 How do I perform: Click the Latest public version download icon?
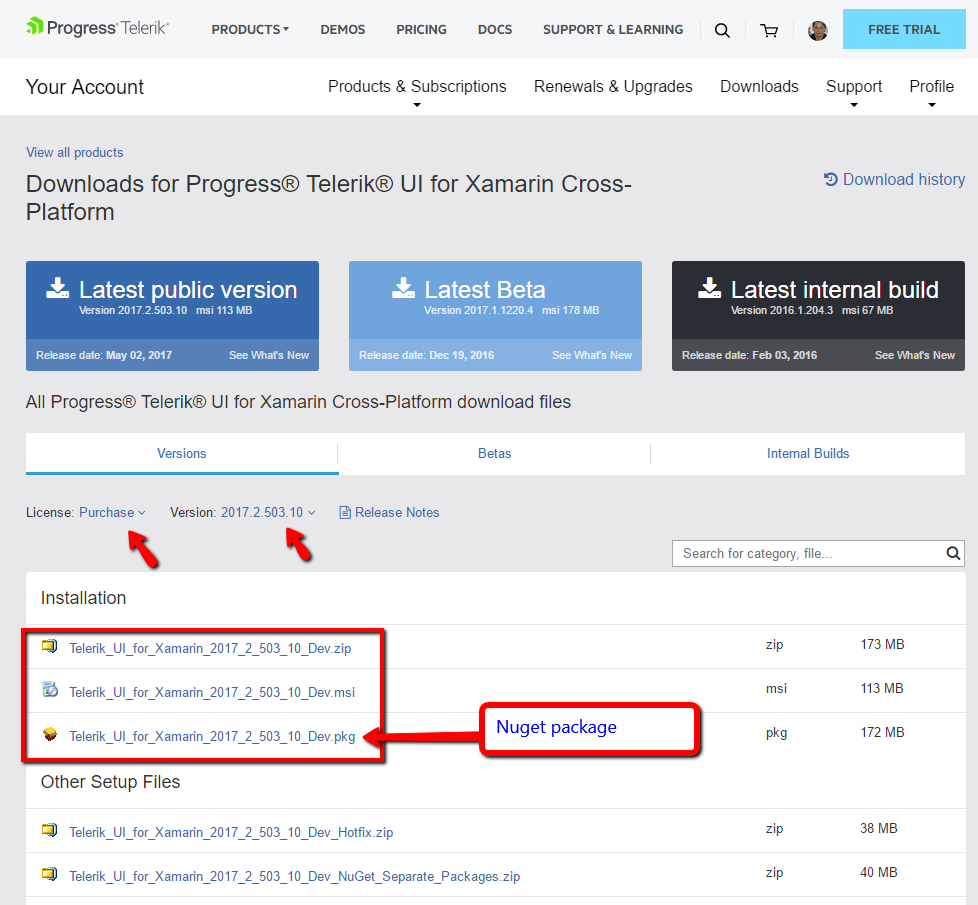[58, 288]
